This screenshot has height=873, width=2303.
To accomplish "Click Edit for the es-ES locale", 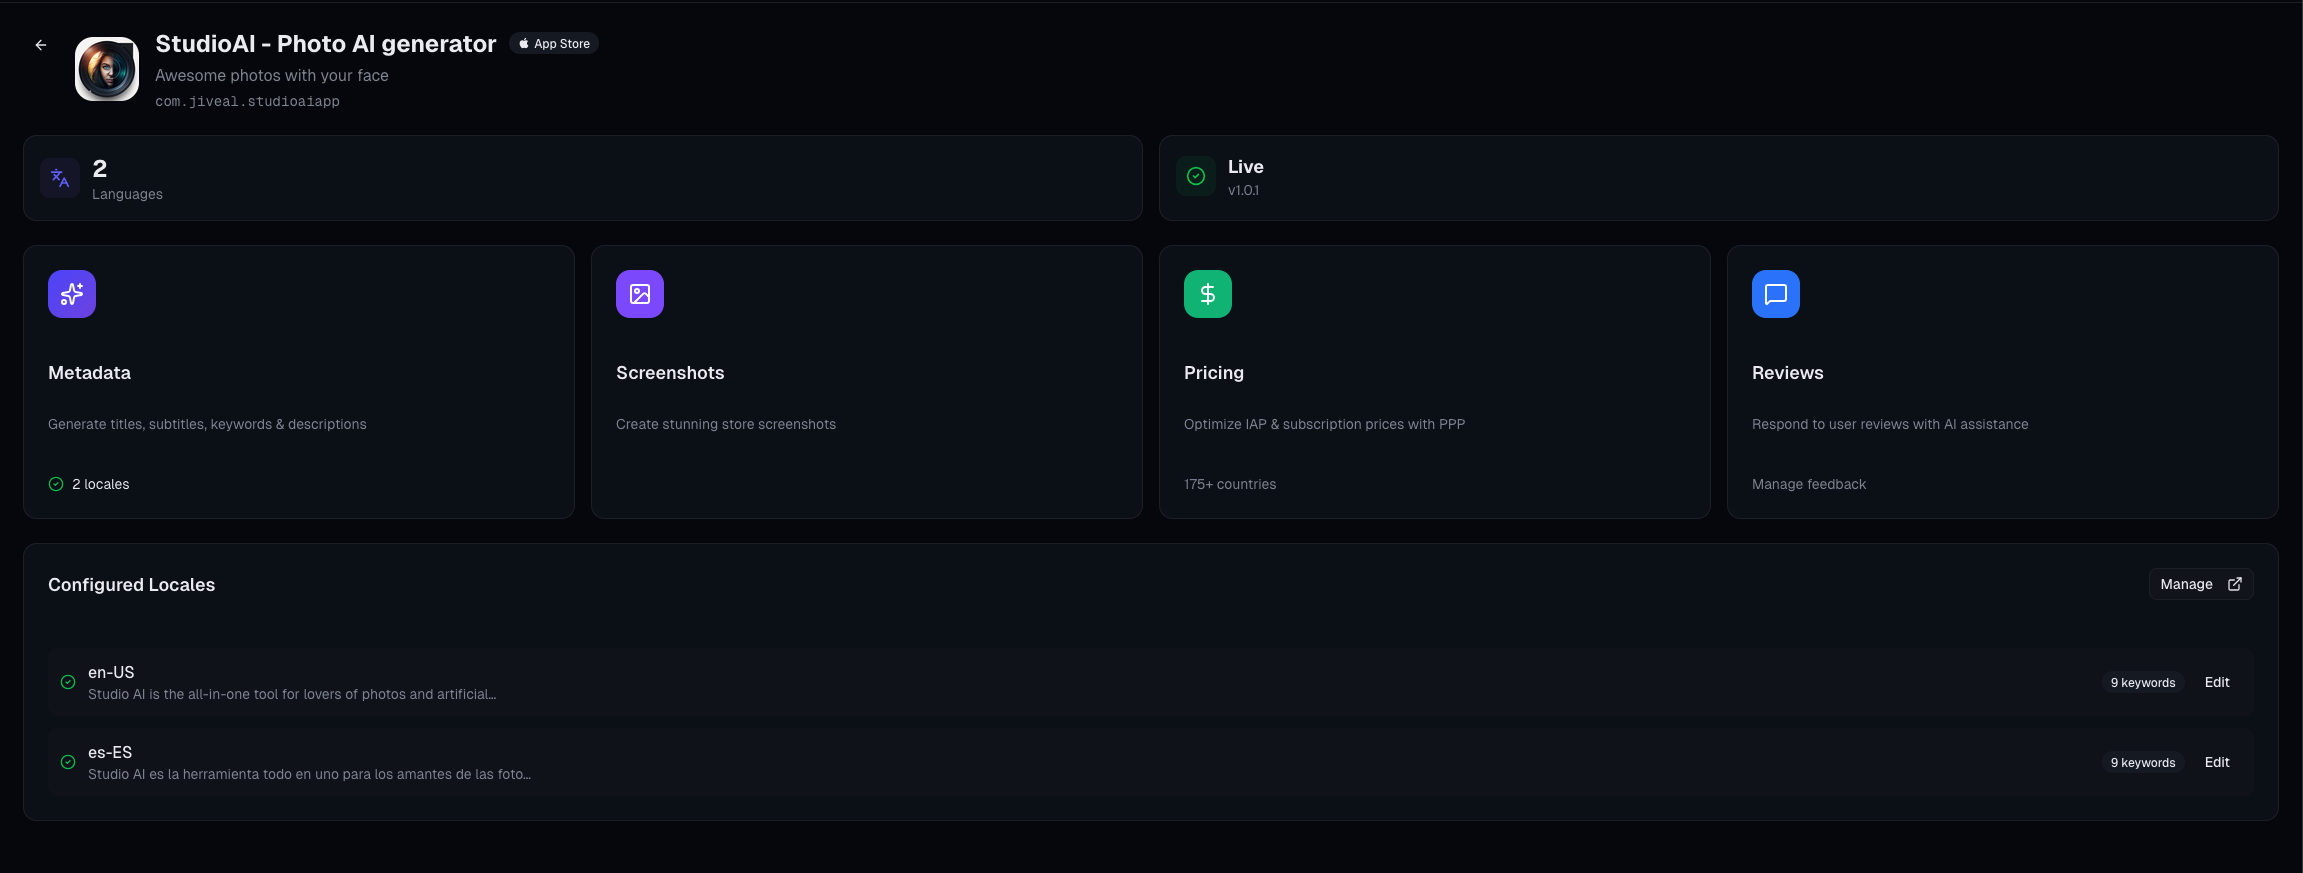I will tap(2217, 762).
